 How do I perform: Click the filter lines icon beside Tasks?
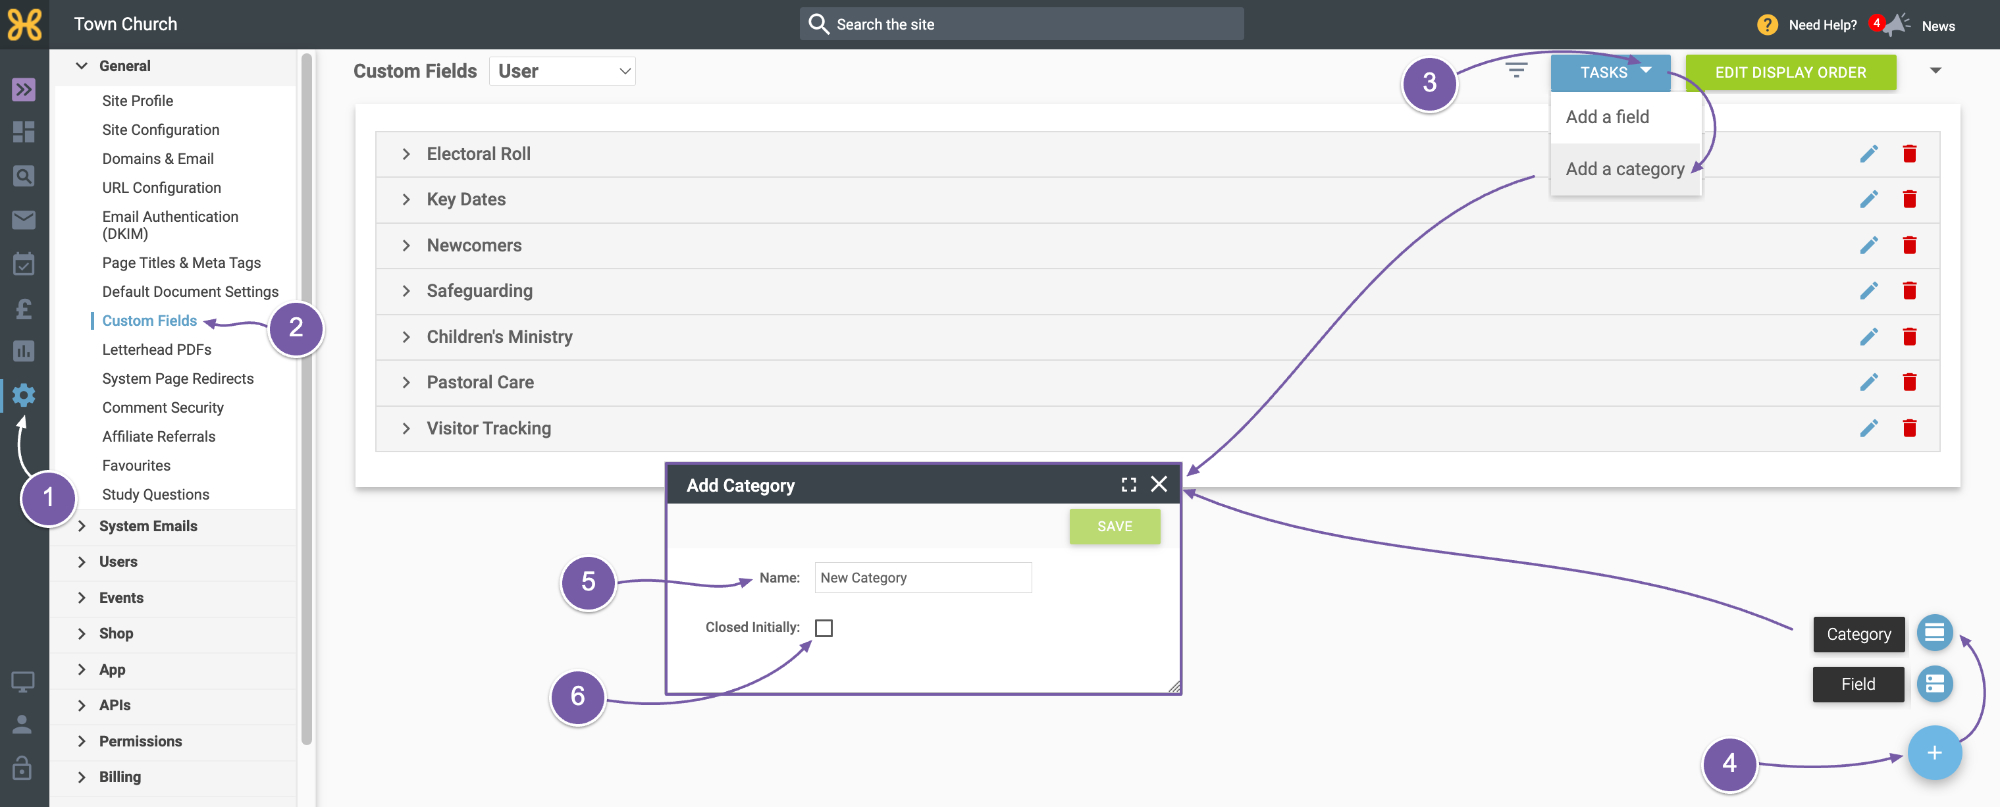pos(1517,70)
